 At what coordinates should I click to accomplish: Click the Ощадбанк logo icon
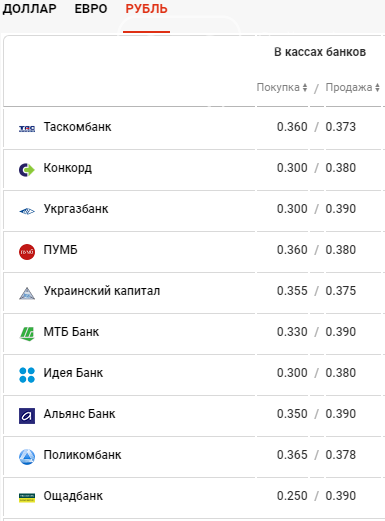click(x=27, y=498)
